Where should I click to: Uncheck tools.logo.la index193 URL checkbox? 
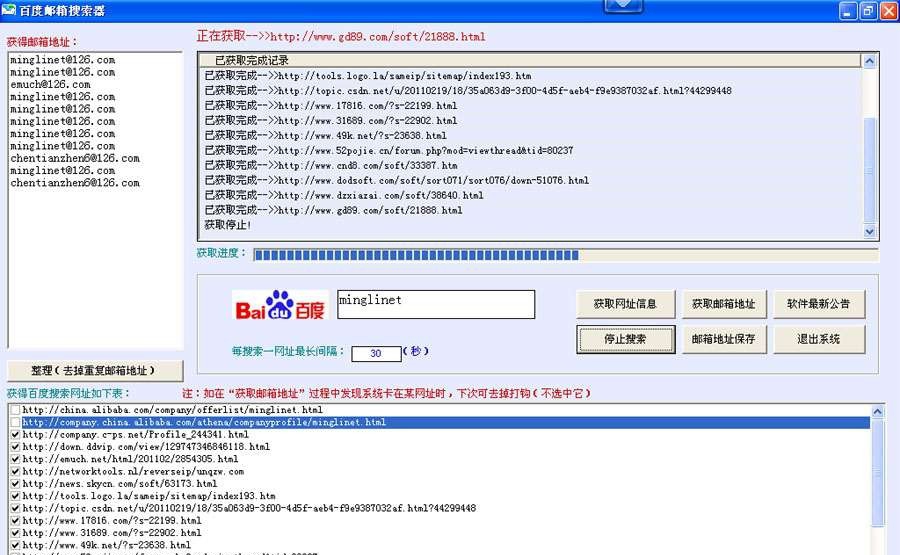(x=15, y=496)
